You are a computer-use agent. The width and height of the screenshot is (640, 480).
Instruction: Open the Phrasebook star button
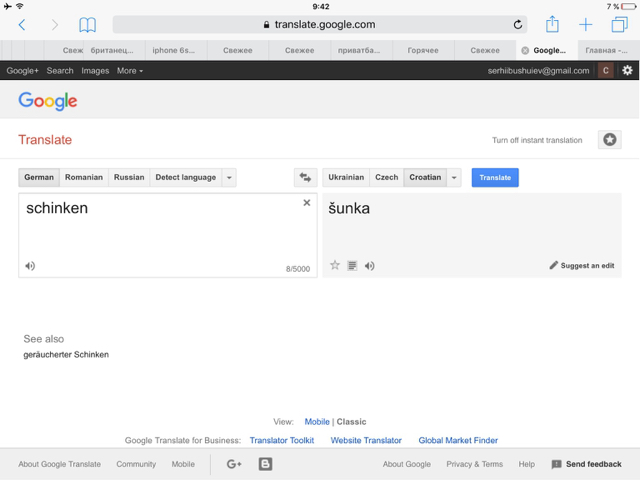point(610,140)
